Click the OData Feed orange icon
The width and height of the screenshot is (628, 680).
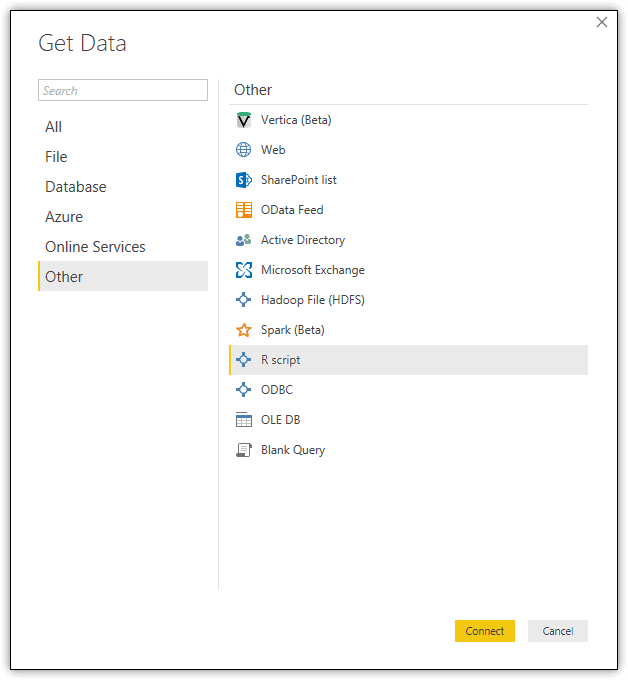pyautogui.click(x=243, y=210)
